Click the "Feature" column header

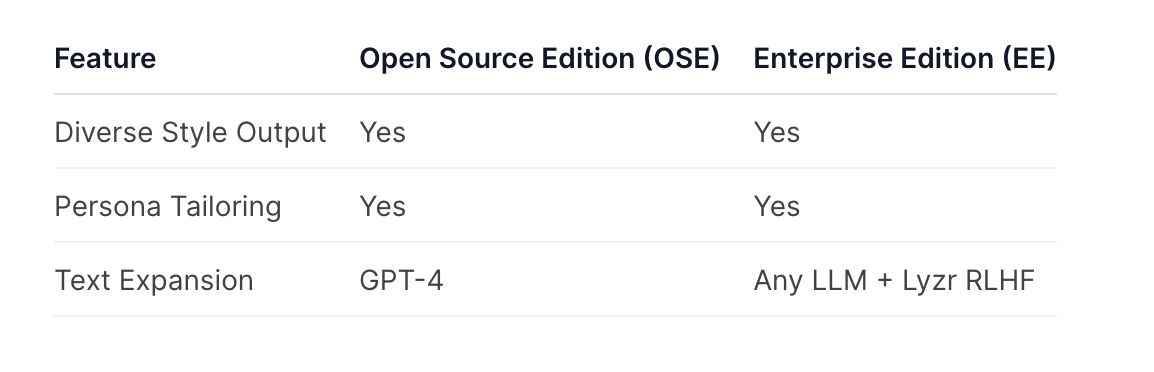point(105,58)
